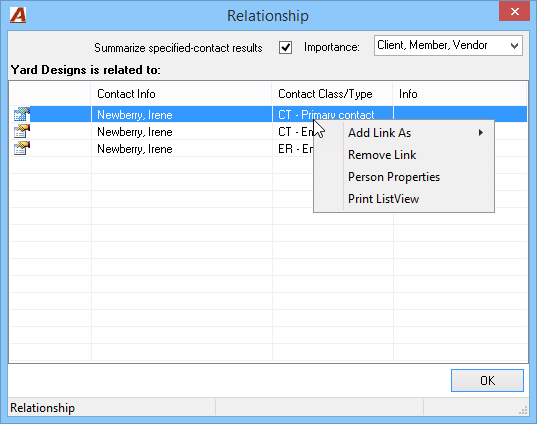Choose Remove Link from context menu
This screenshot has width=537, height=424.
(404, 155)
